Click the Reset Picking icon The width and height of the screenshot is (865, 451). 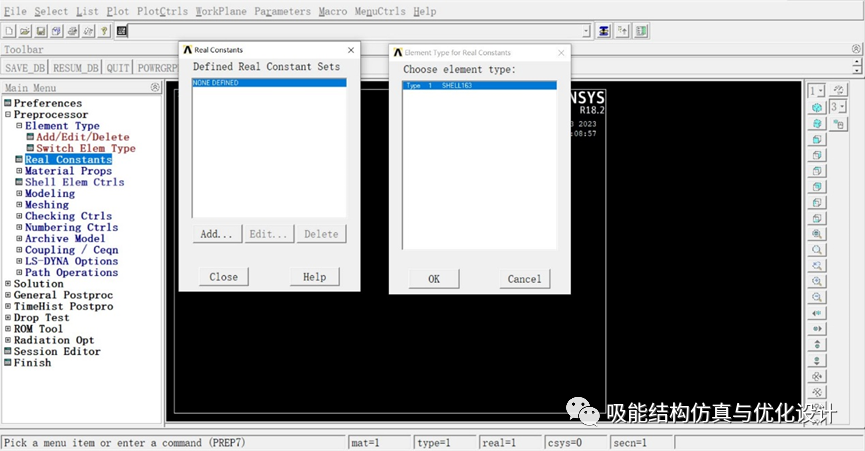(623, 31)
